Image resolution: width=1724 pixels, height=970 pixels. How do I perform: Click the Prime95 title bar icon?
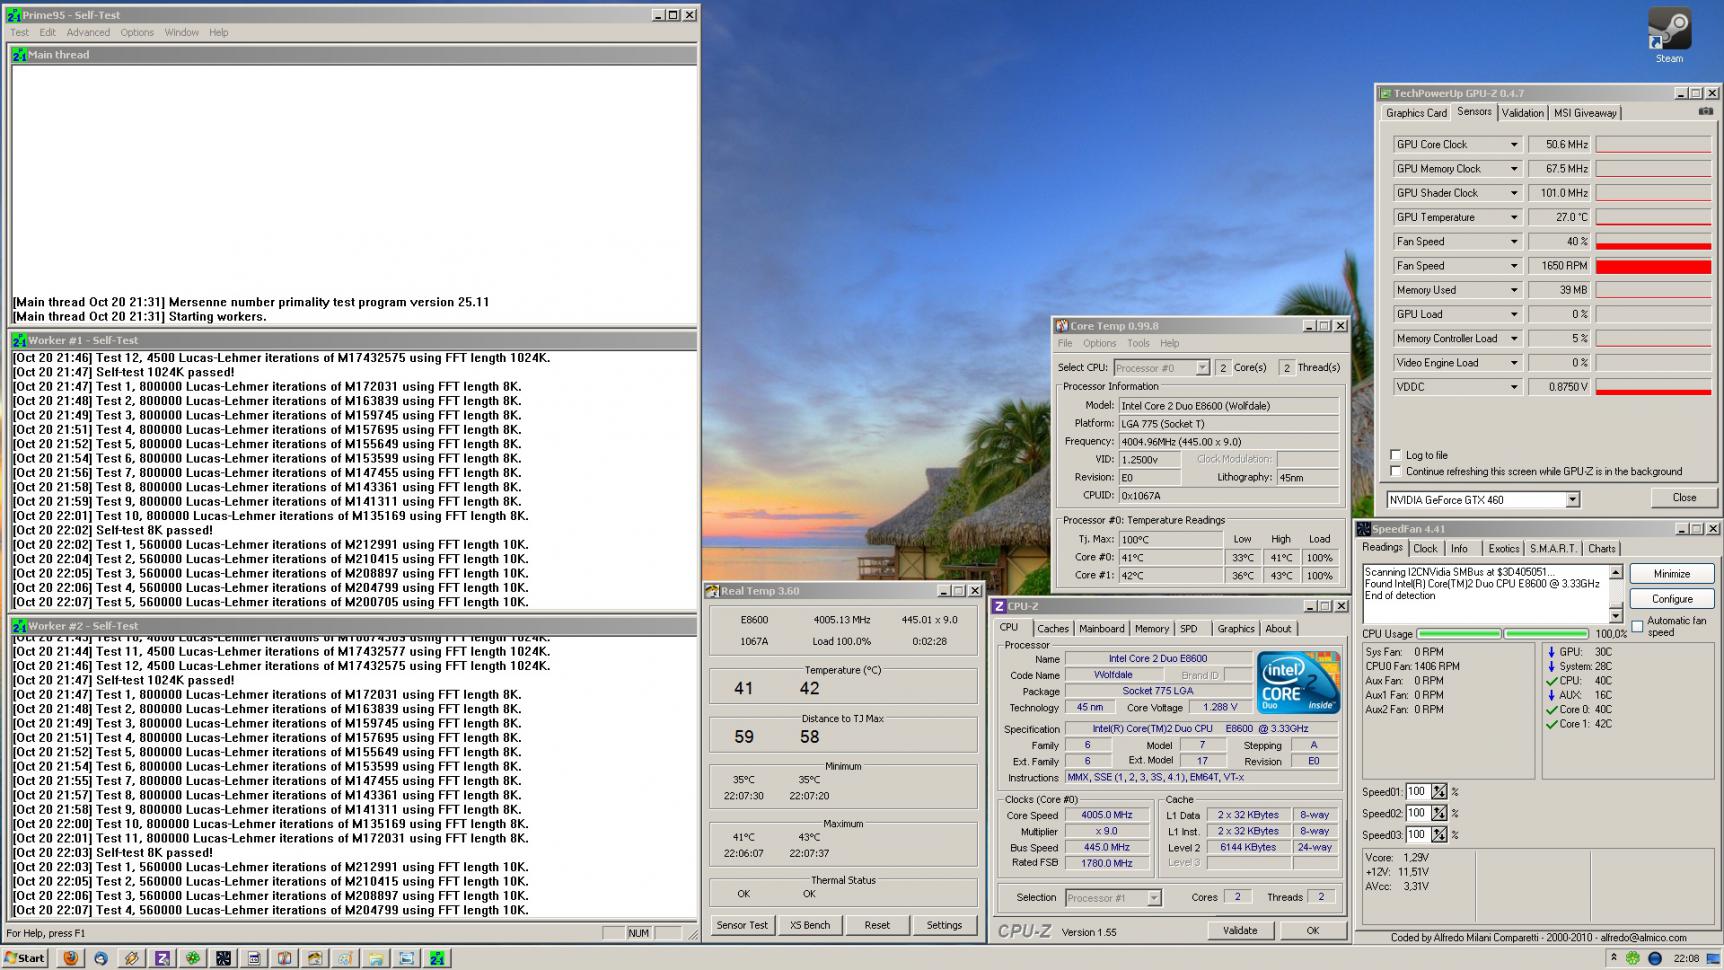13,15
